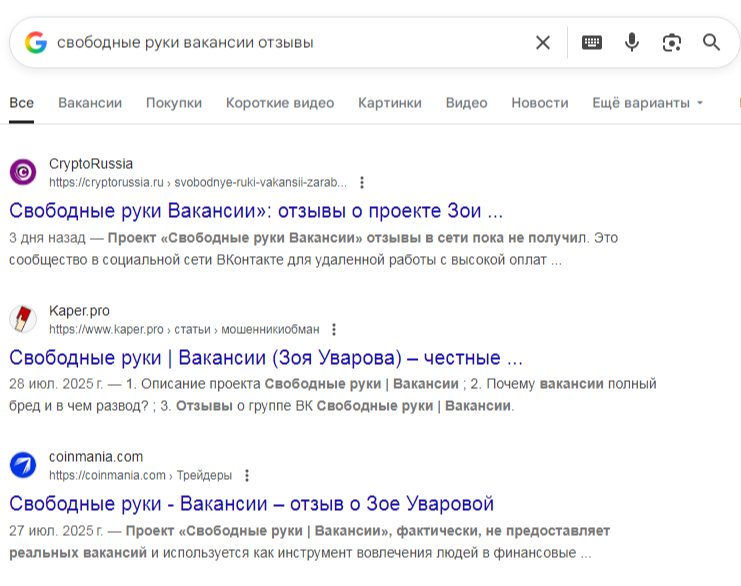Open the cryptorussia.ru URL breadcrumb
This screenshot has height=586, width=741.
198,182
